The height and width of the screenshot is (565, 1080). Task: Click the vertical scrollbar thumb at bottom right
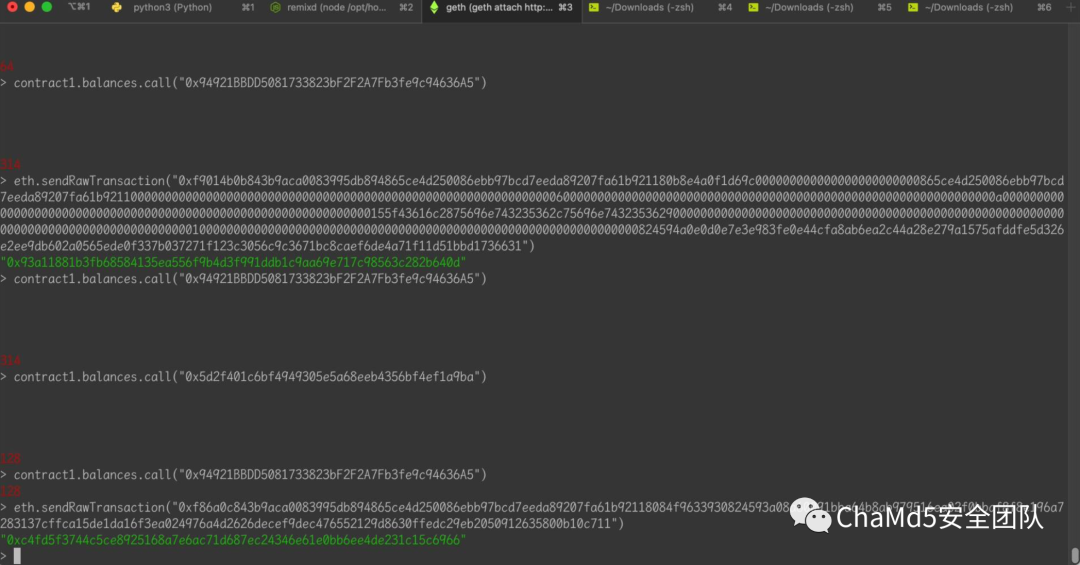1074,555
